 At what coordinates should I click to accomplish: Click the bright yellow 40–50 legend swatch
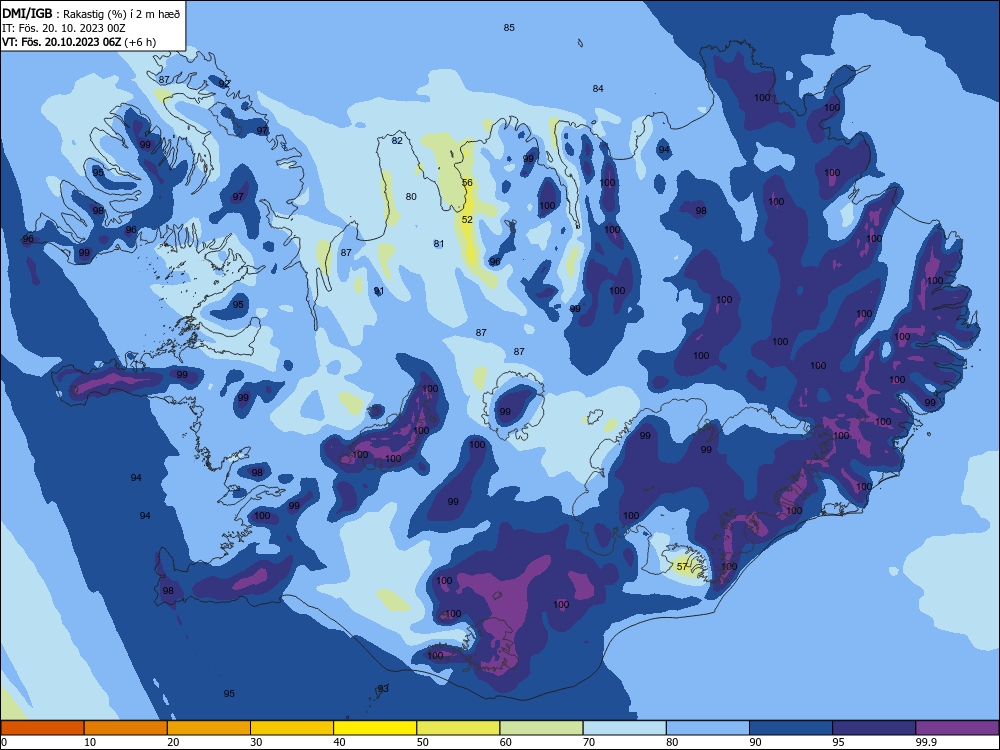[375, 728]
